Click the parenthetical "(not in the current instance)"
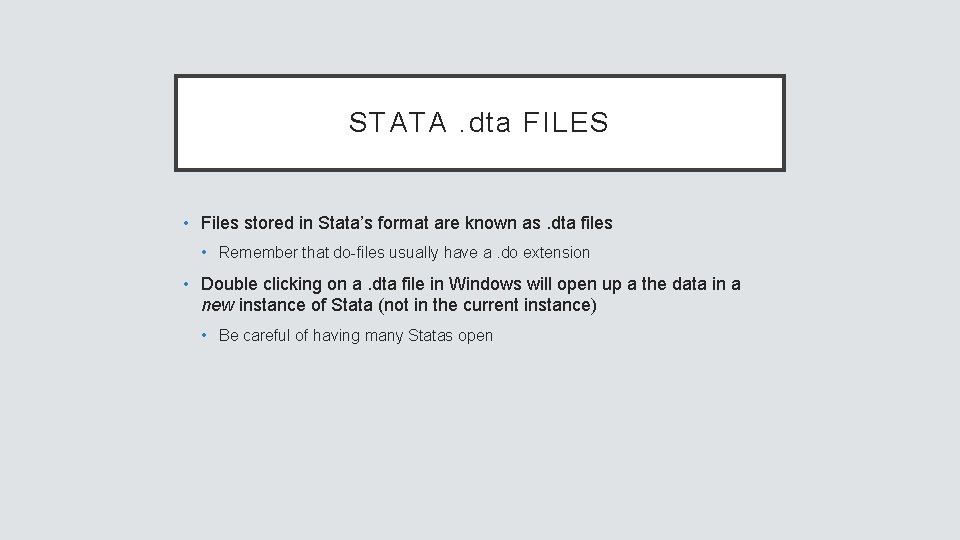The width and height of the screenshot is (960, 540). 487,305
